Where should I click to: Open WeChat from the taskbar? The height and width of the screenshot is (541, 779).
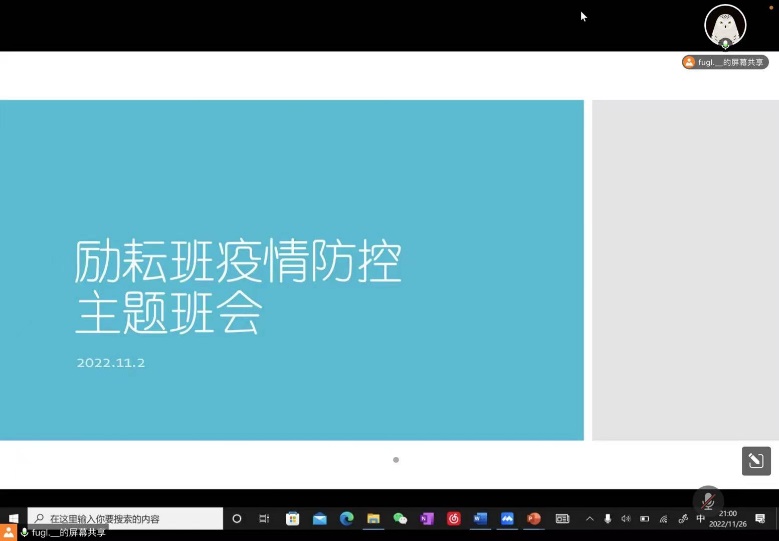pos(400,519)
